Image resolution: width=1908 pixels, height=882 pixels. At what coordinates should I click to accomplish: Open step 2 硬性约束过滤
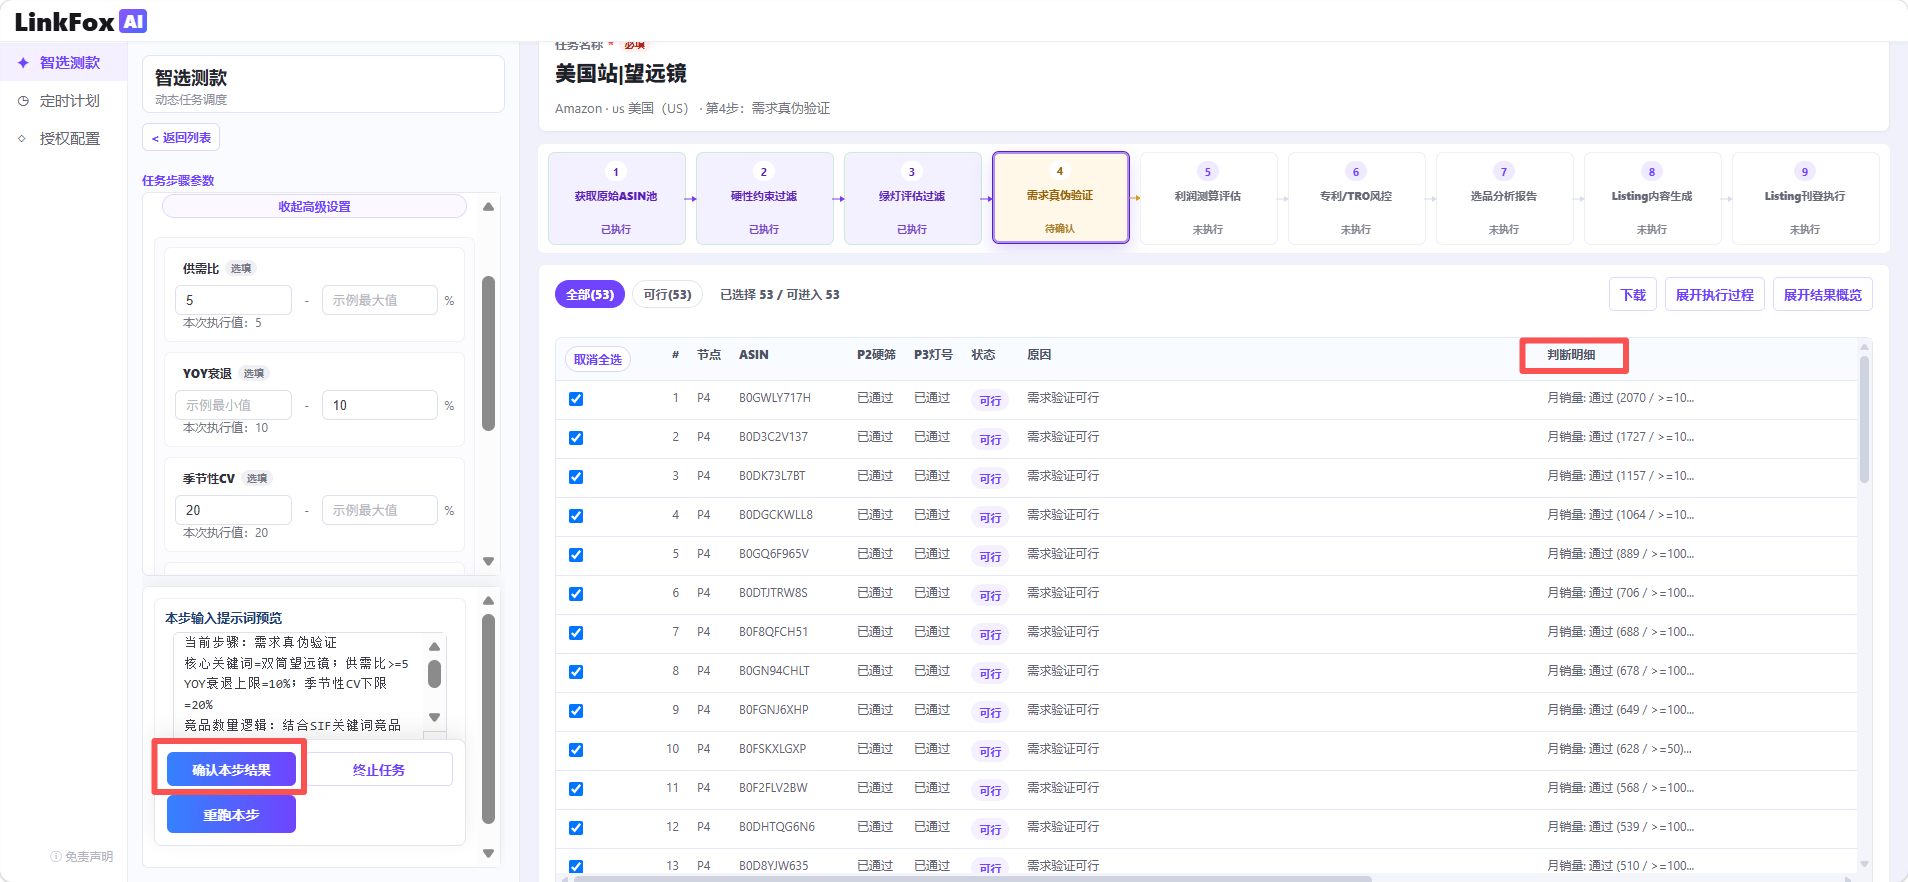[764, 198]
